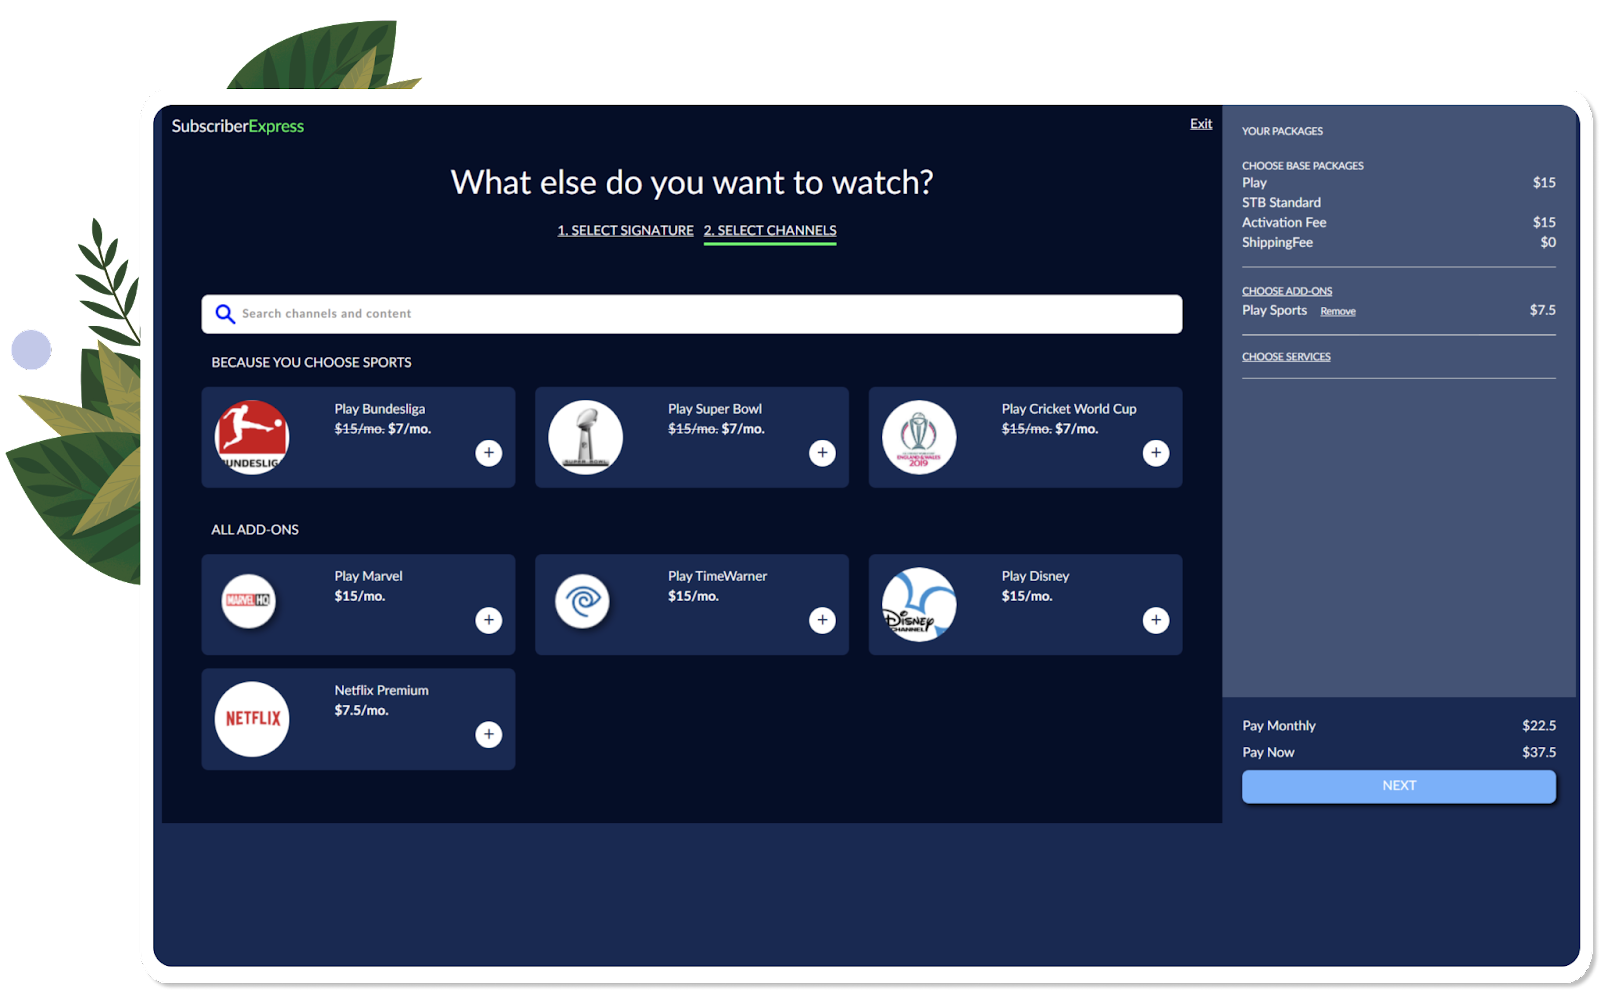
Task: Click the $22.5 monthly total
Action: [x=1539, y=726]
